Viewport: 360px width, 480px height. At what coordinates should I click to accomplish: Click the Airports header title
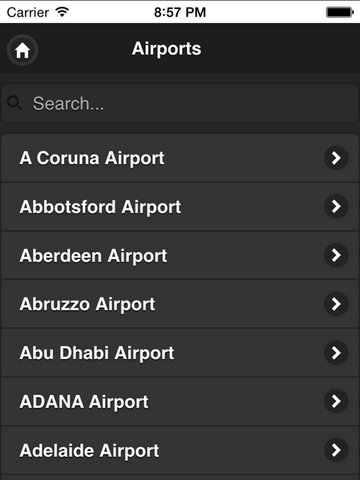point(167,49)
